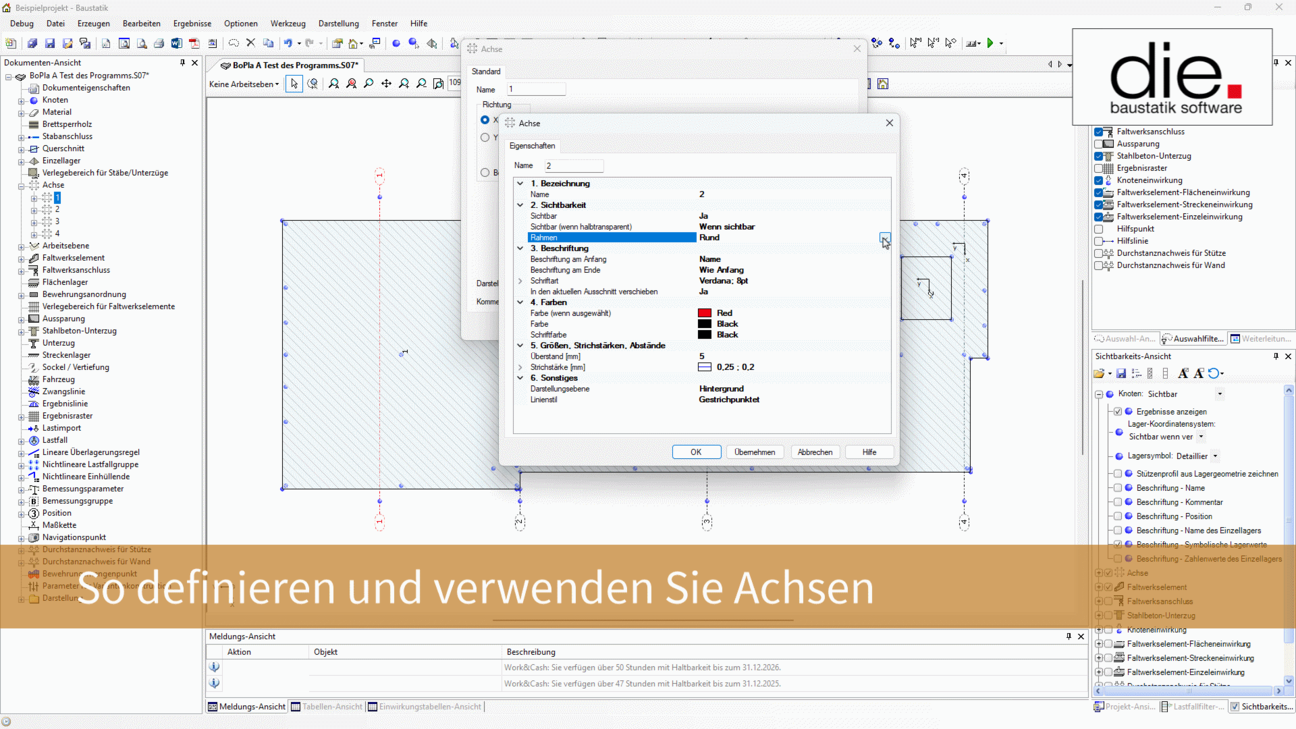This screenshot has height=729, width=1296.
Task: Click the undo arrow icon
Action: pos(288,44)
